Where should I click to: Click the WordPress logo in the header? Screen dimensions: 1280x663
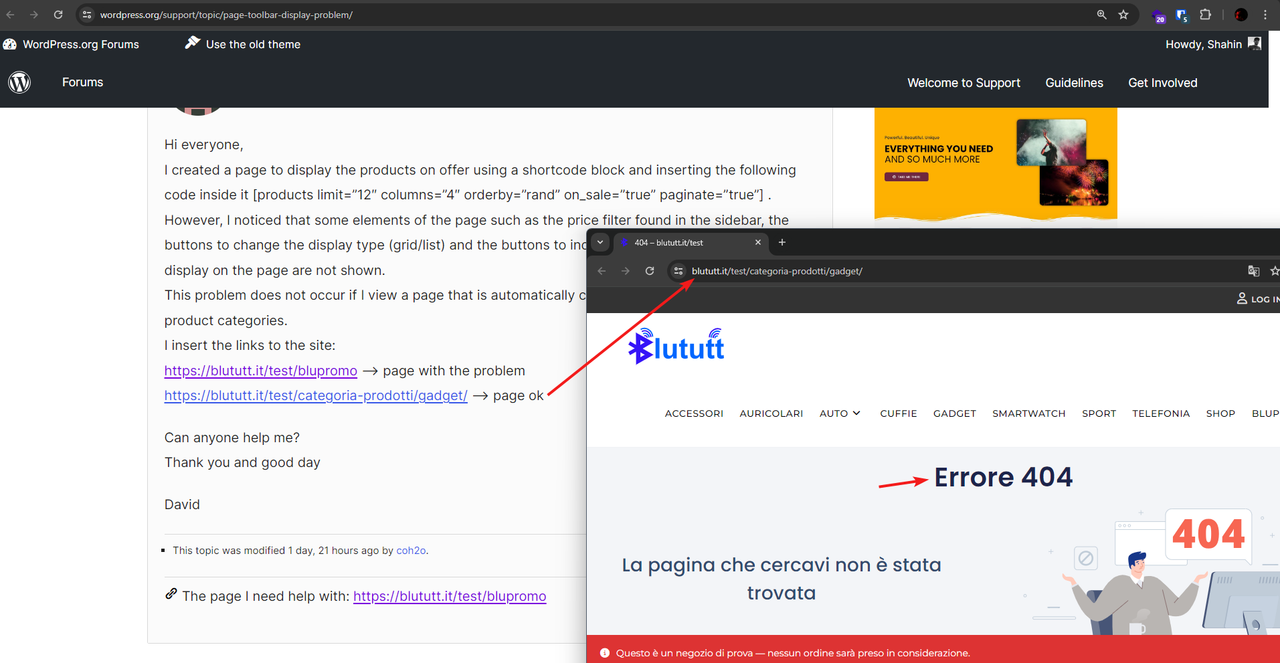coord(20,82)
